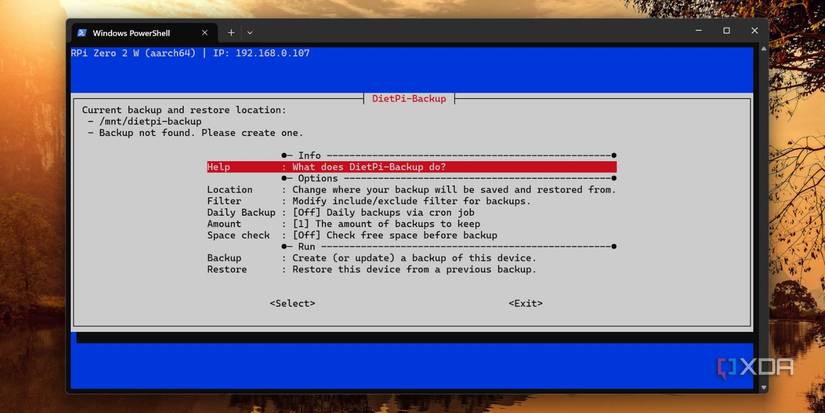Screen dimensions: 825x413
Task: Toggle the Daily Backup option
Action: click(340, 213)
